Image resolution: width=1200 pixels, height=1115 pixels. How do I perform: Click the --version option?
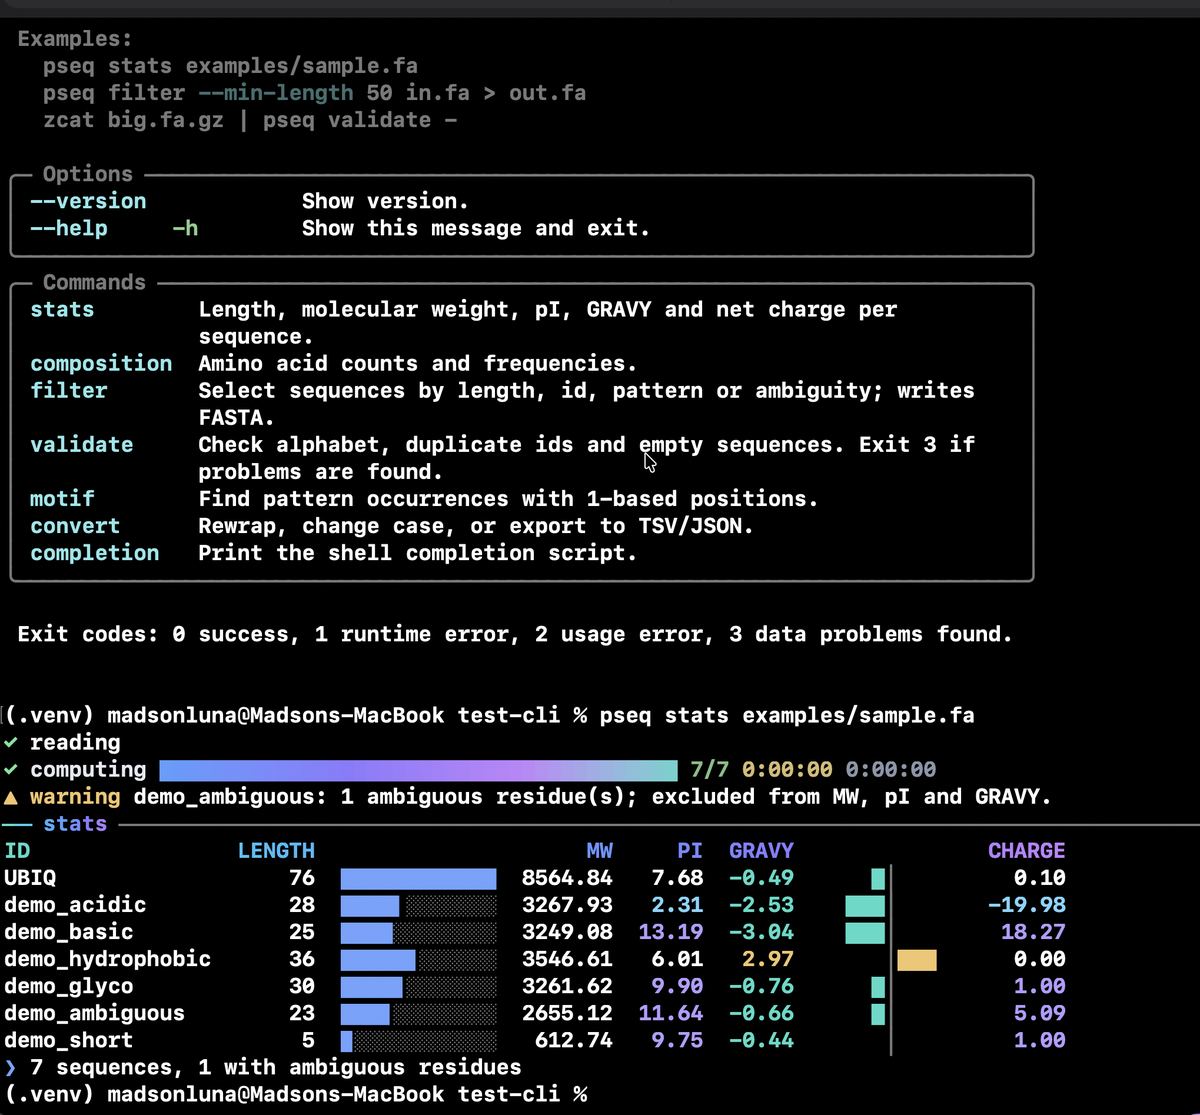pyautogui.click(x=88, y=201)
